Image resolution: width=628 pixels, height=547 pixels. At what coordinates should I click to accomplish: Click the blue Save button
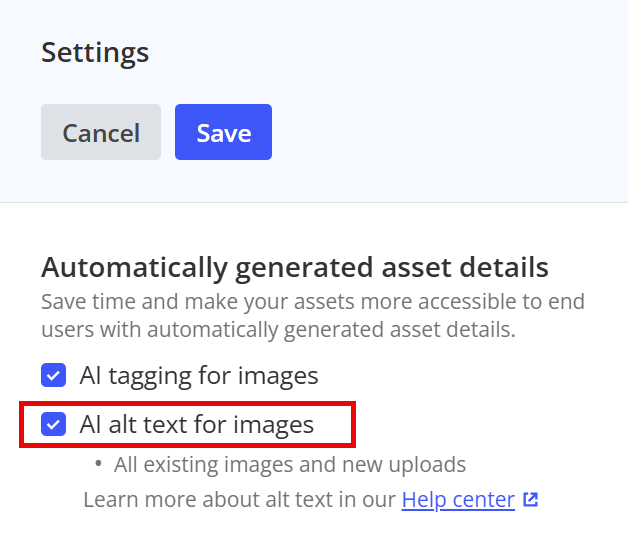[x=223, y=132]
